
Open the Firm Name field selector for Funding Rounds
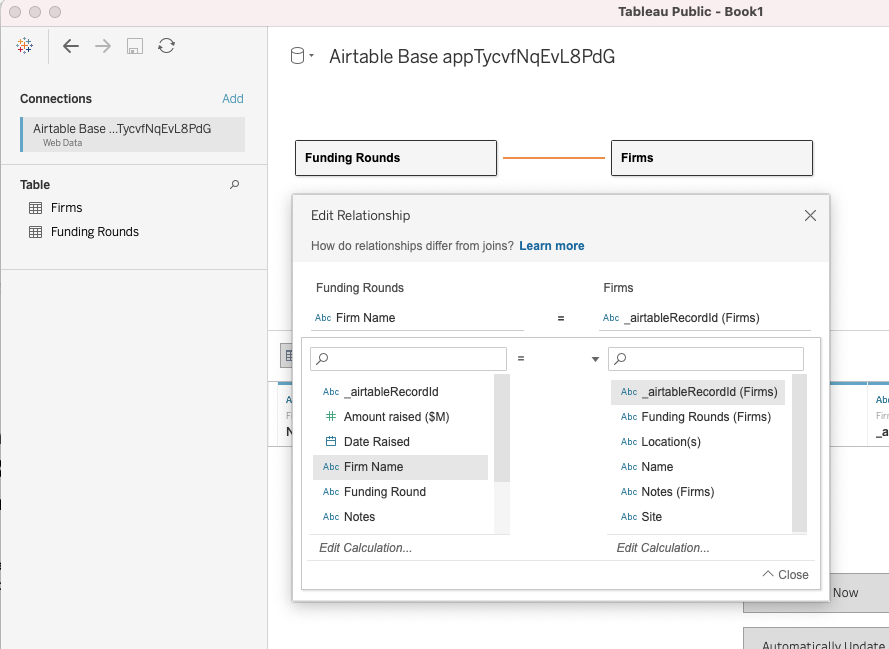click(417, 318)
